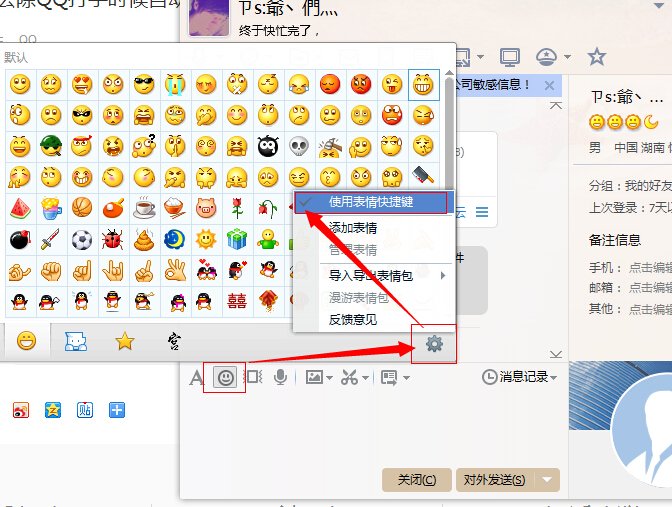The height and width of the screenshot is (507, 672).
Task: Click the send picture icon
Action: point(314,378)
